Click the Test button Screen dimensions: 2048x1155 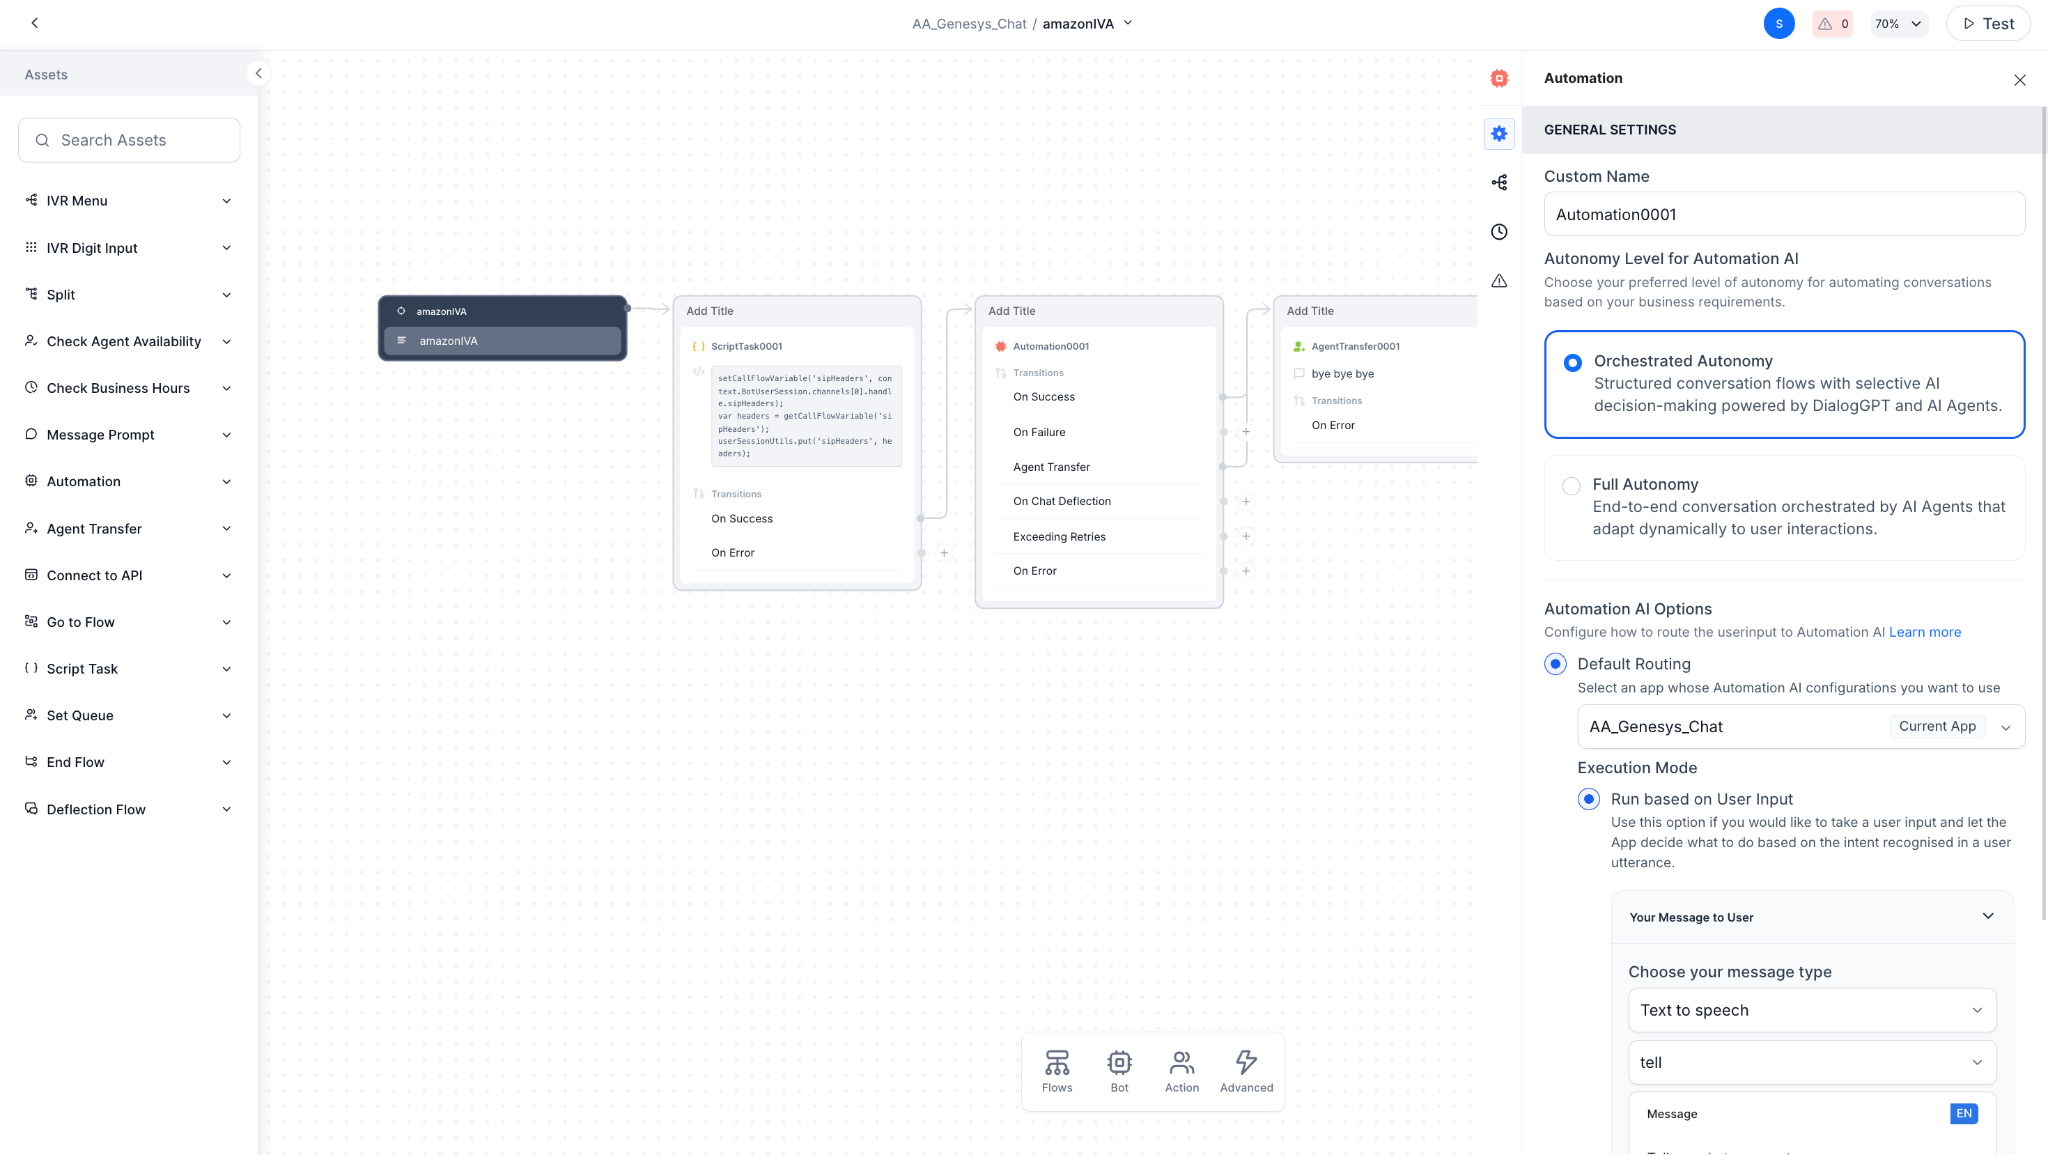[x=1986, y=23]
